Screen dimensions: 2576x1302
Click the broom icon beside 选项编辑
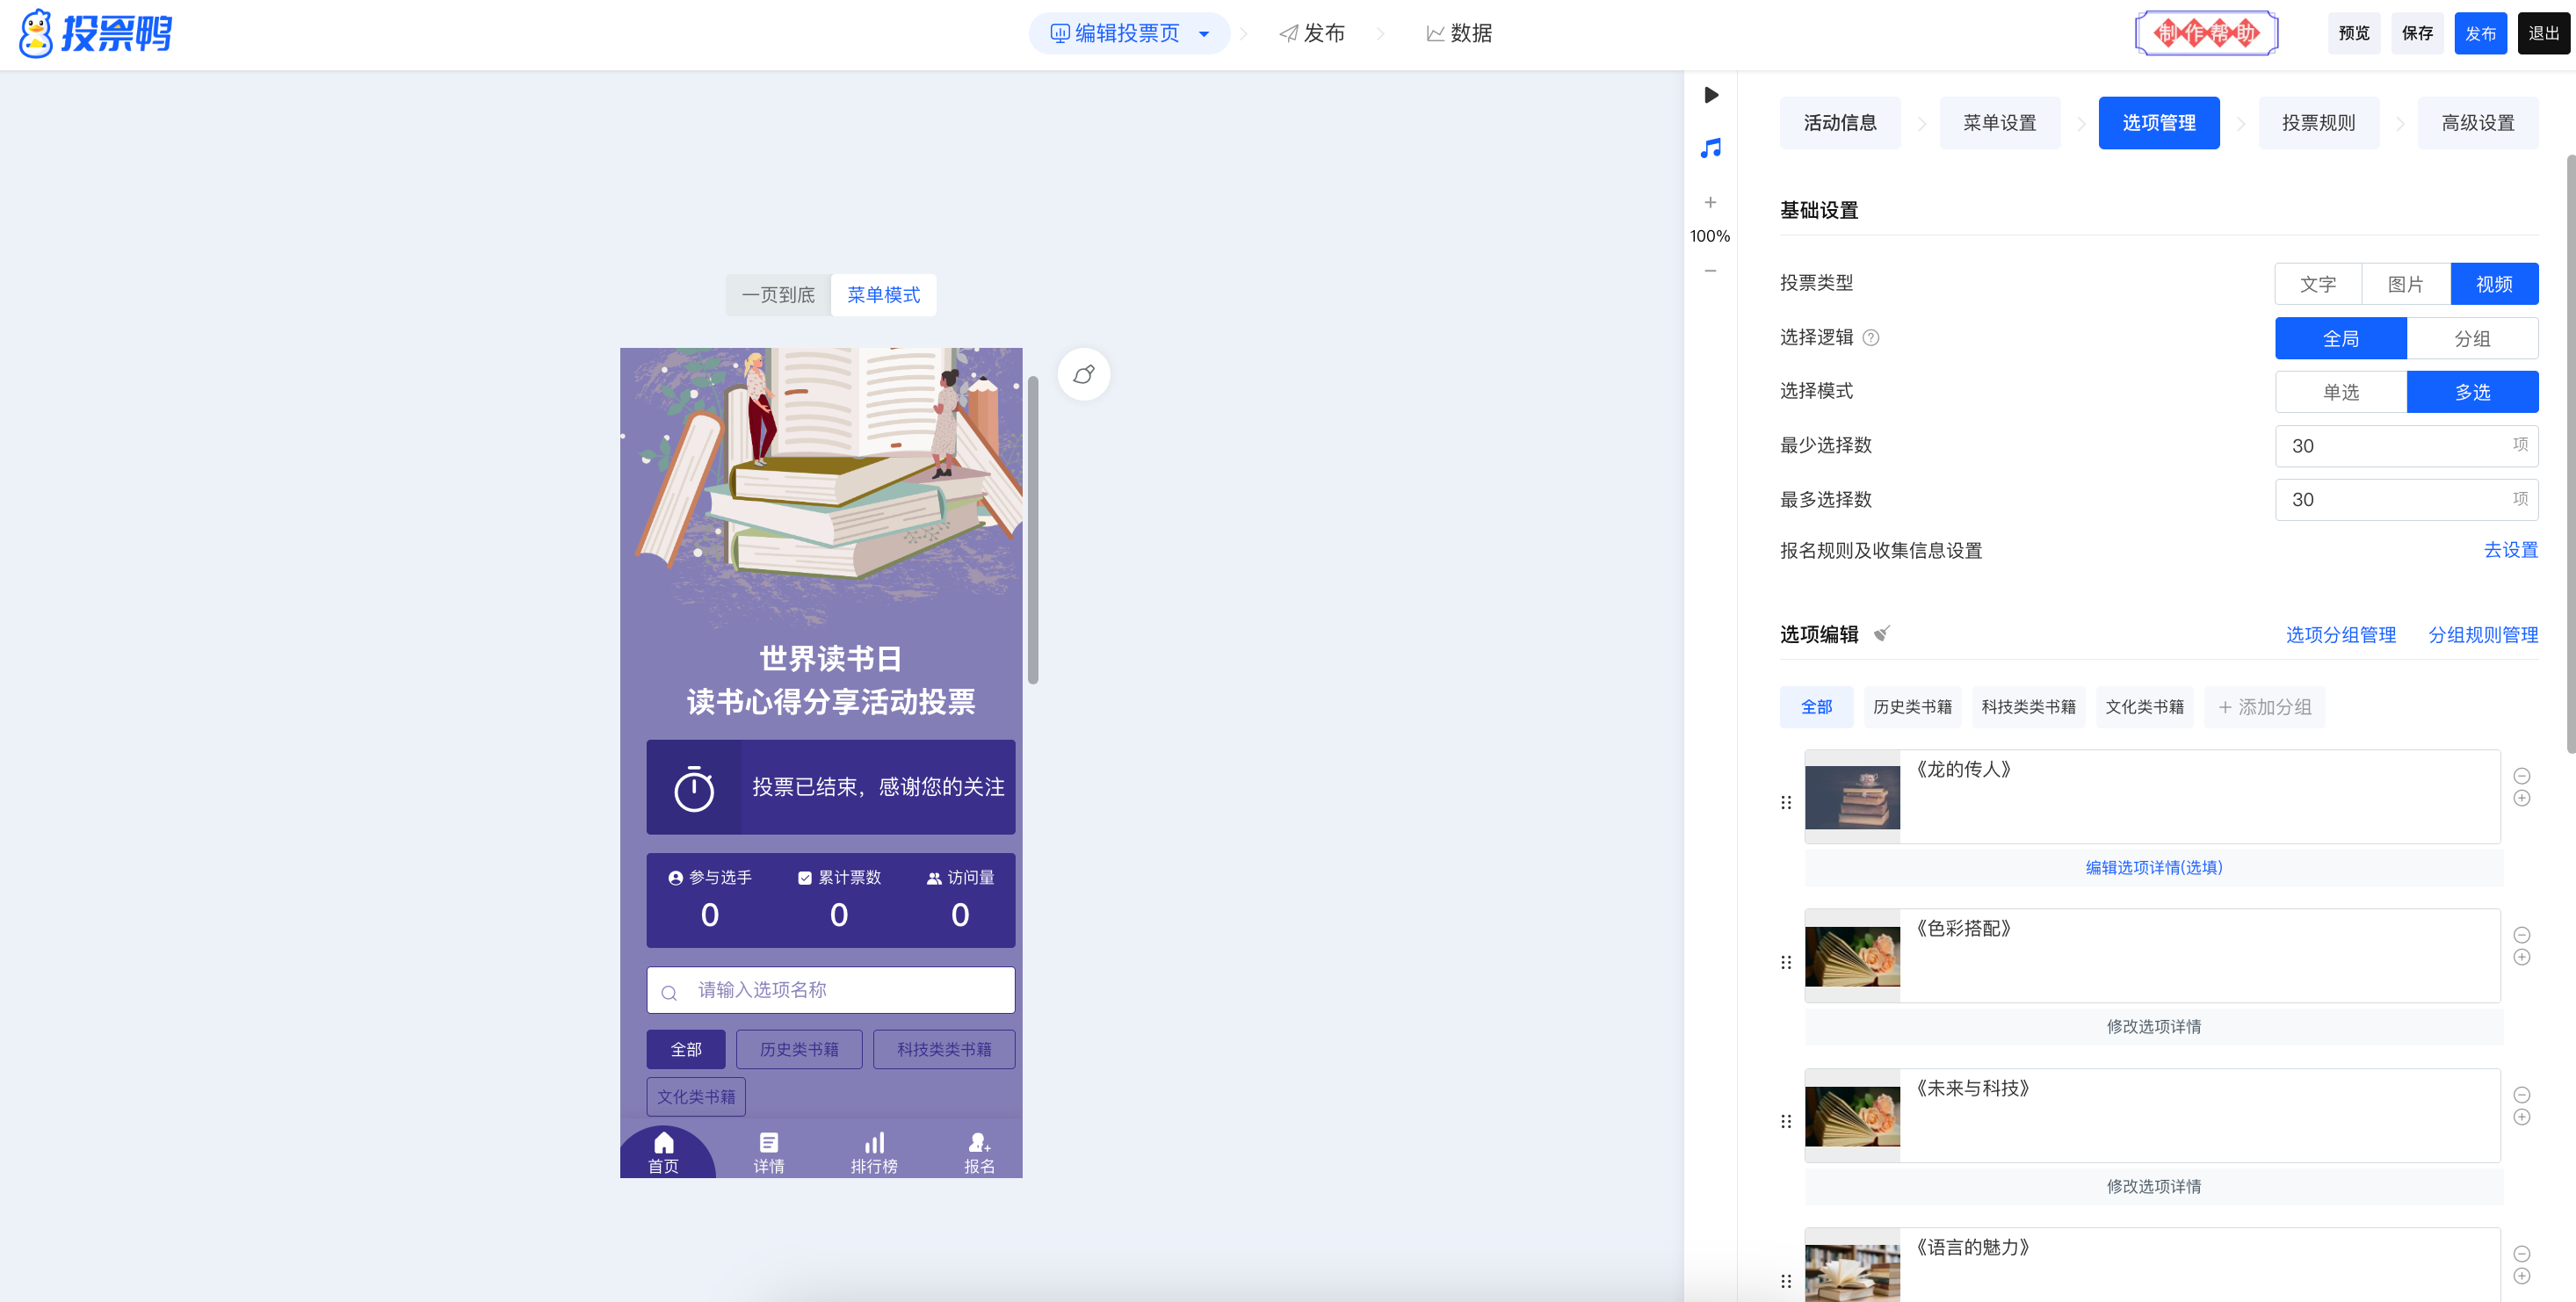point(1881,633)
